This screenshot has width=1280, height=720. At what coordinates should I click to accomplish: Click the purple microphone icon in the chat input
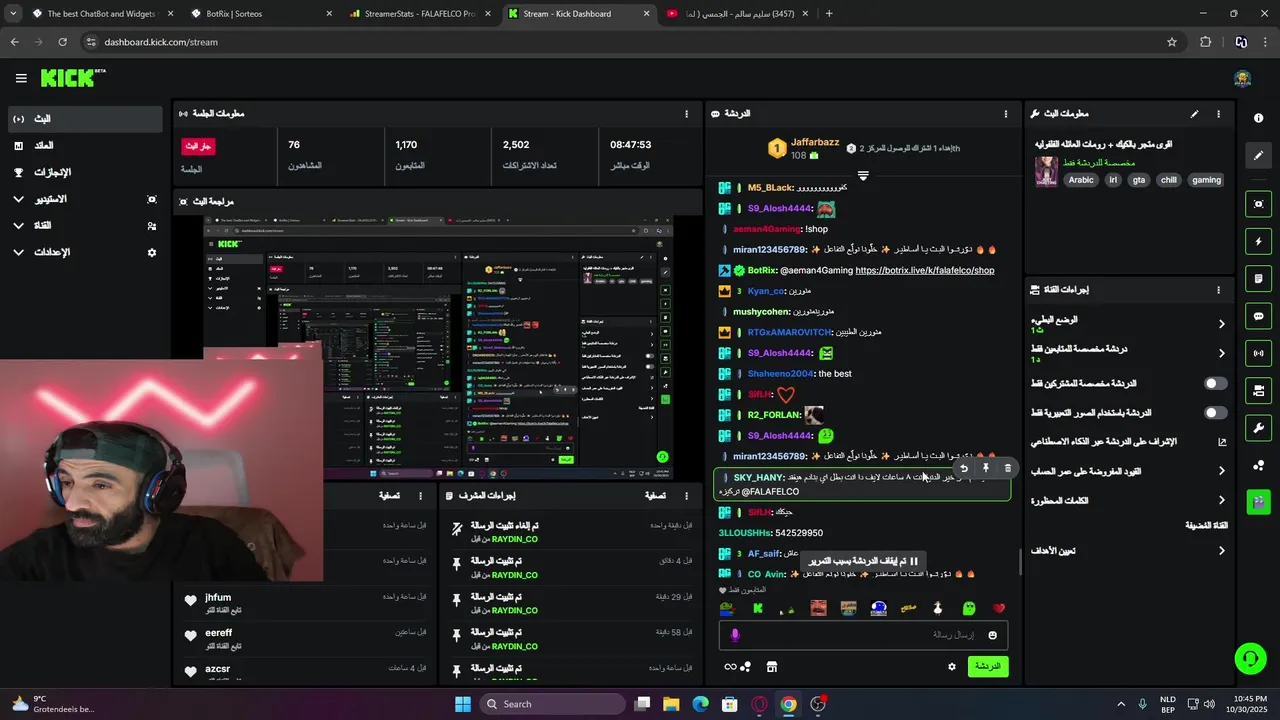pos(735,635)
